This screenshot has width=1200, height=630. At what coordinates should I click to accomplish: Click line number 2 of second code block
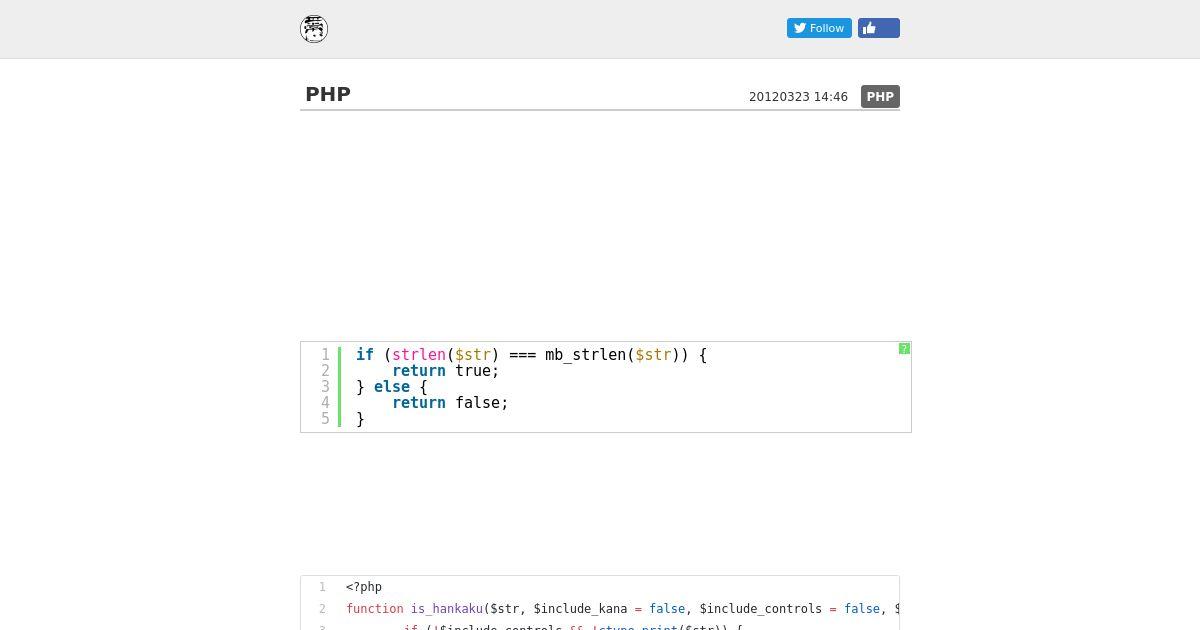(323, 609)
